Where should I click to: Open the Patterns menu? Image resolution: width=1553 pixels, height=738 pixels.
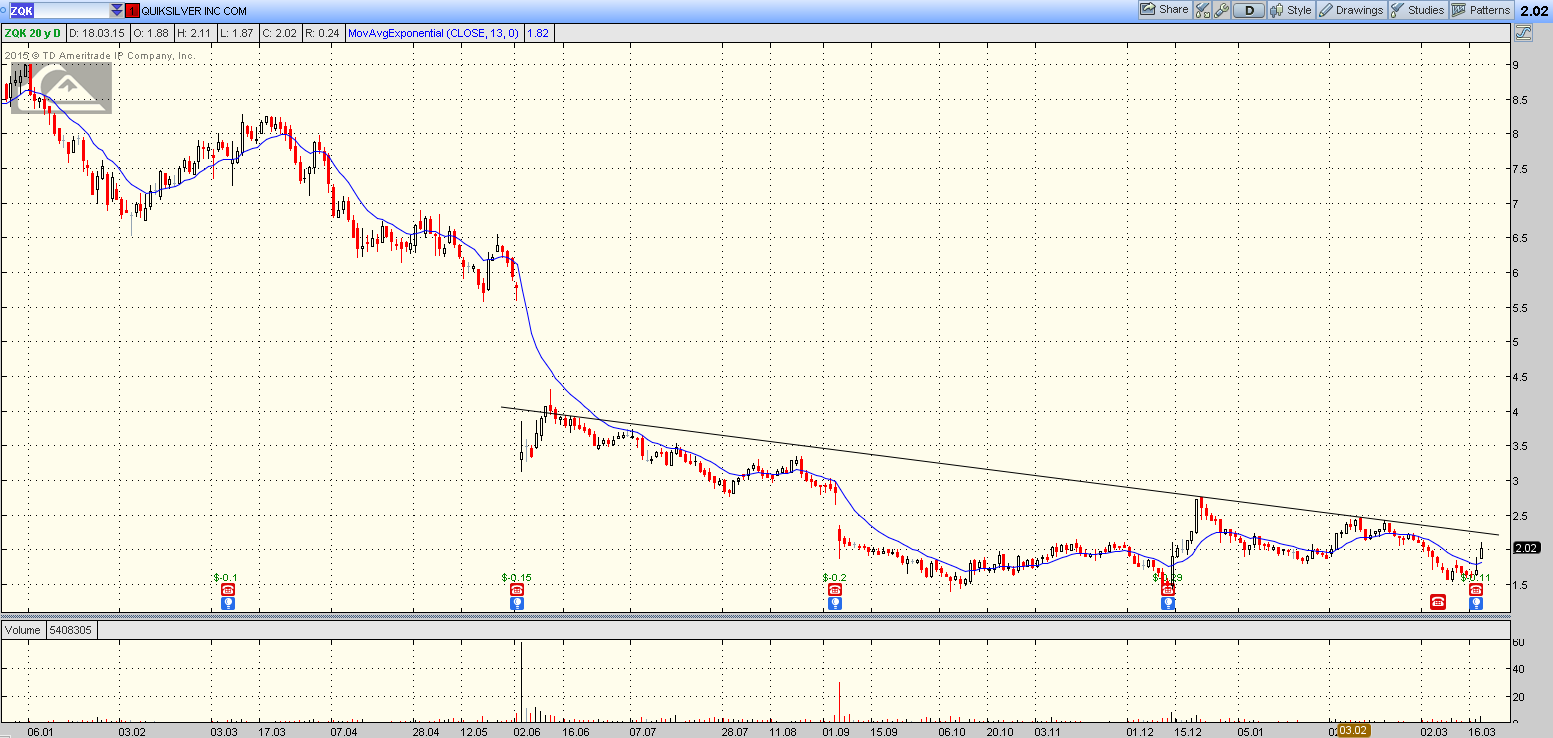[x=1481, y=10]
